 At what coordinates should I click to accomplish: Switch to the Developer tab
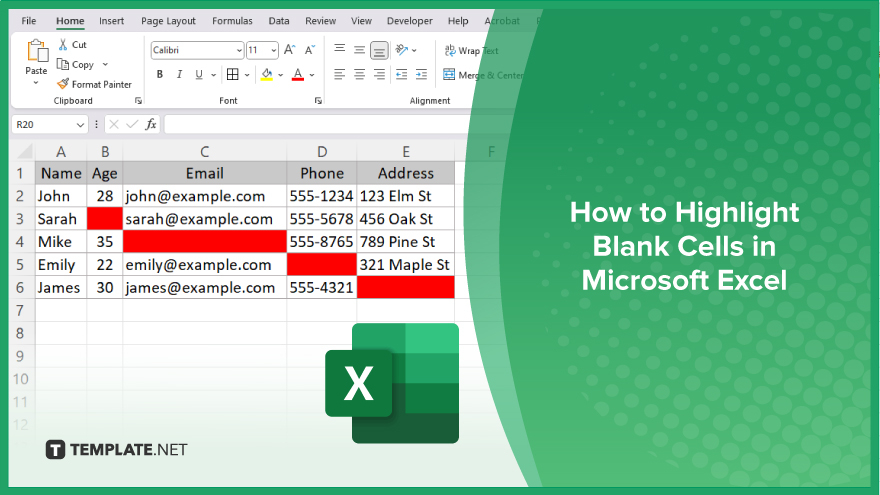[x=410, y=21]
